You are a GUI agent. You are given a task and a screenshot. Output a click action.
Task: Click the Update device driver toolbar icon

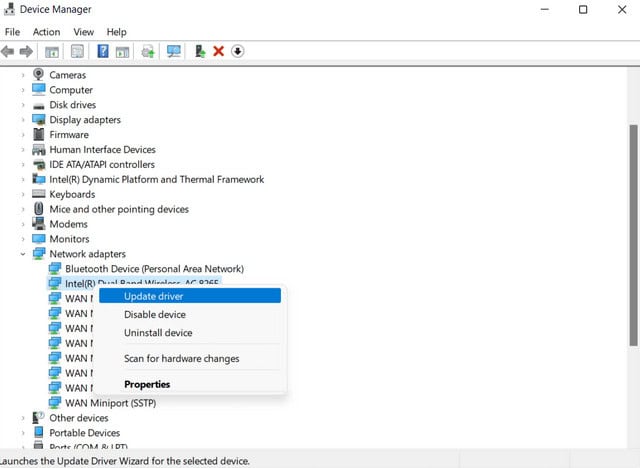pyautogui.click(x=200, y=51)
